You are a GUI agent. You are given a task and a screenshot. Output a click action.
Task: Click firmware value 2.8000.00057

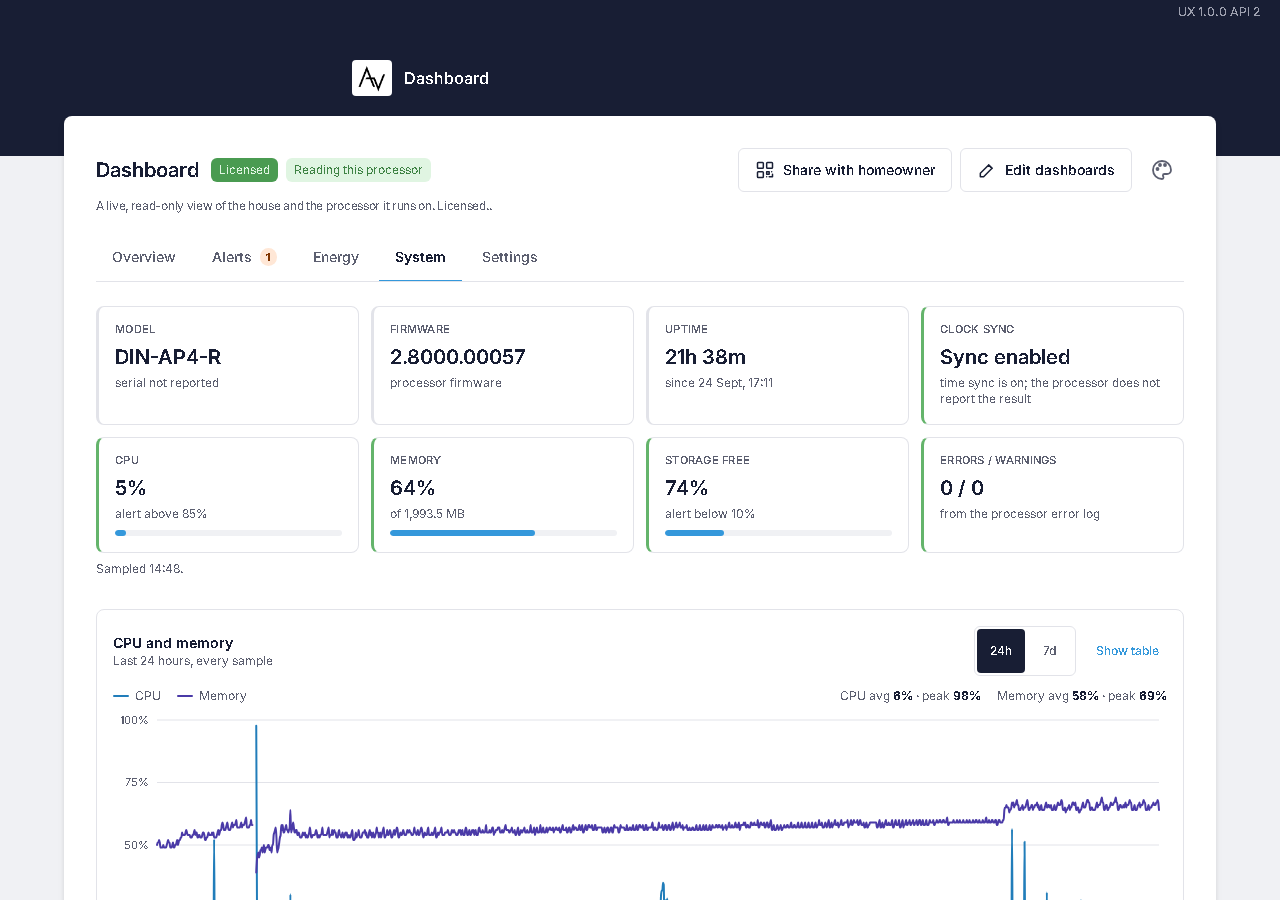click(458, 357)
